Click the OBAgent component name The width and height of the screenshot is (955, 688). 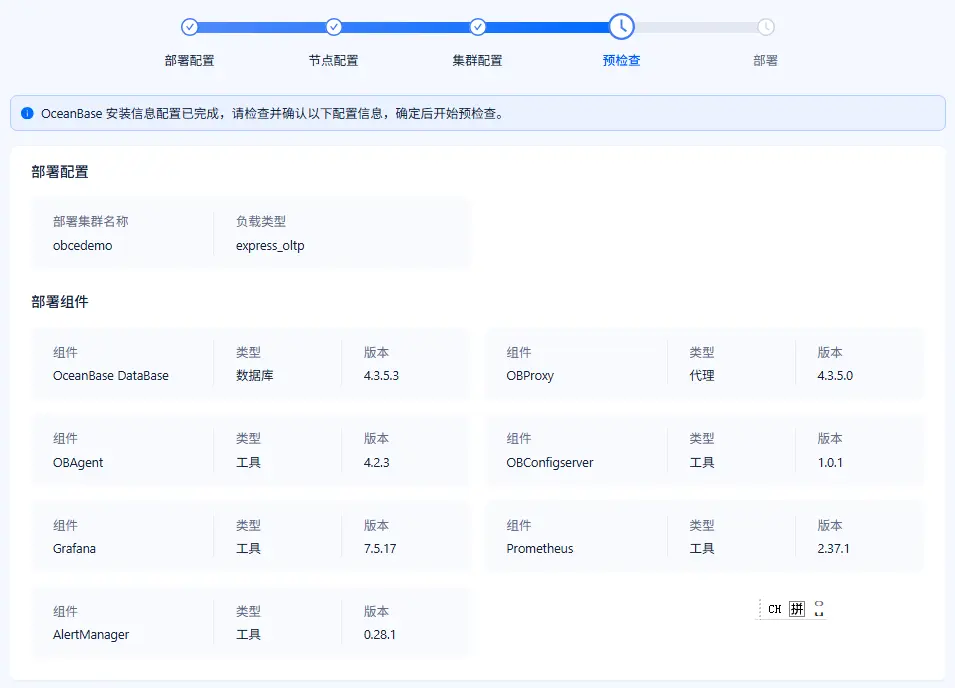(78, 463)
